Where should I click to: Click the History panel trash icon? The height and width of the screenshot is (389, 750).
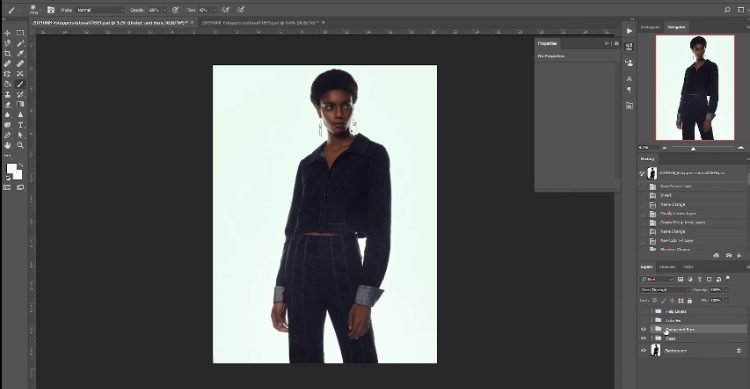click(739, 256)
